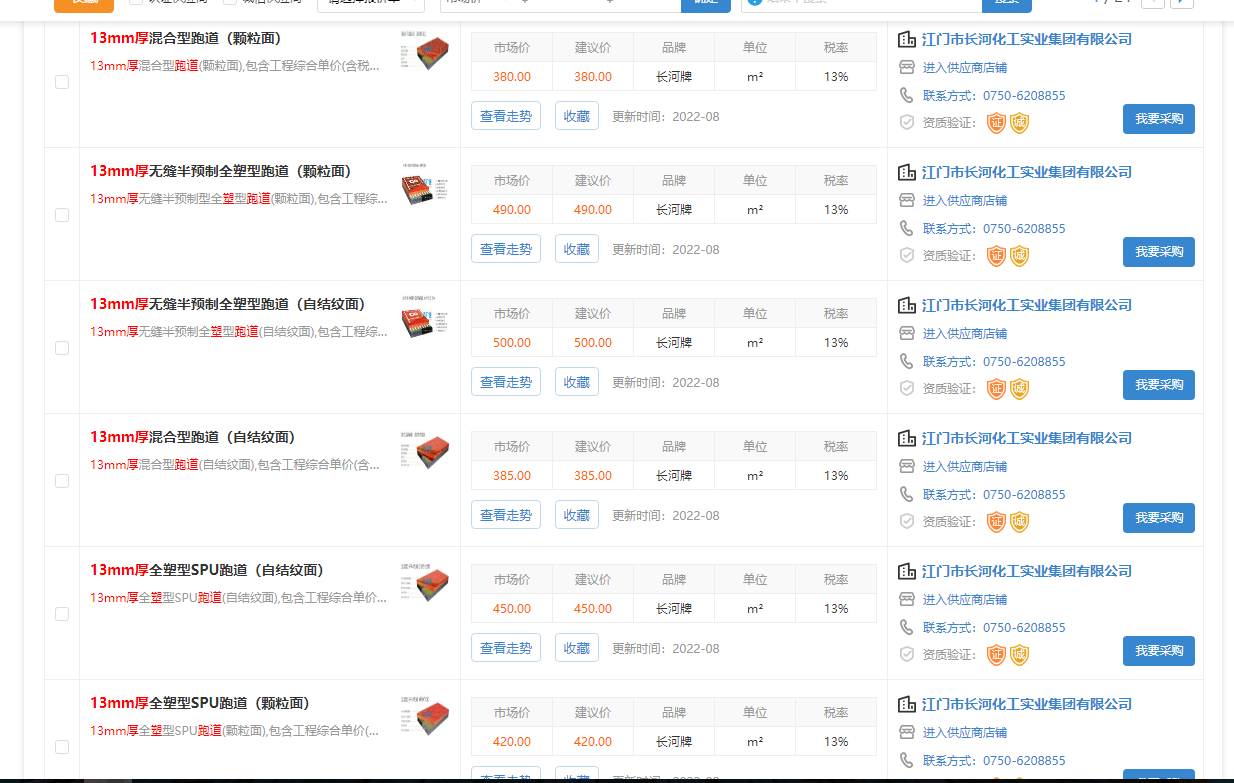1234x783 pixels.
Task: Click the store icon beside 进入供应商店铺 in 380.00 row
Action: point(907,67)
